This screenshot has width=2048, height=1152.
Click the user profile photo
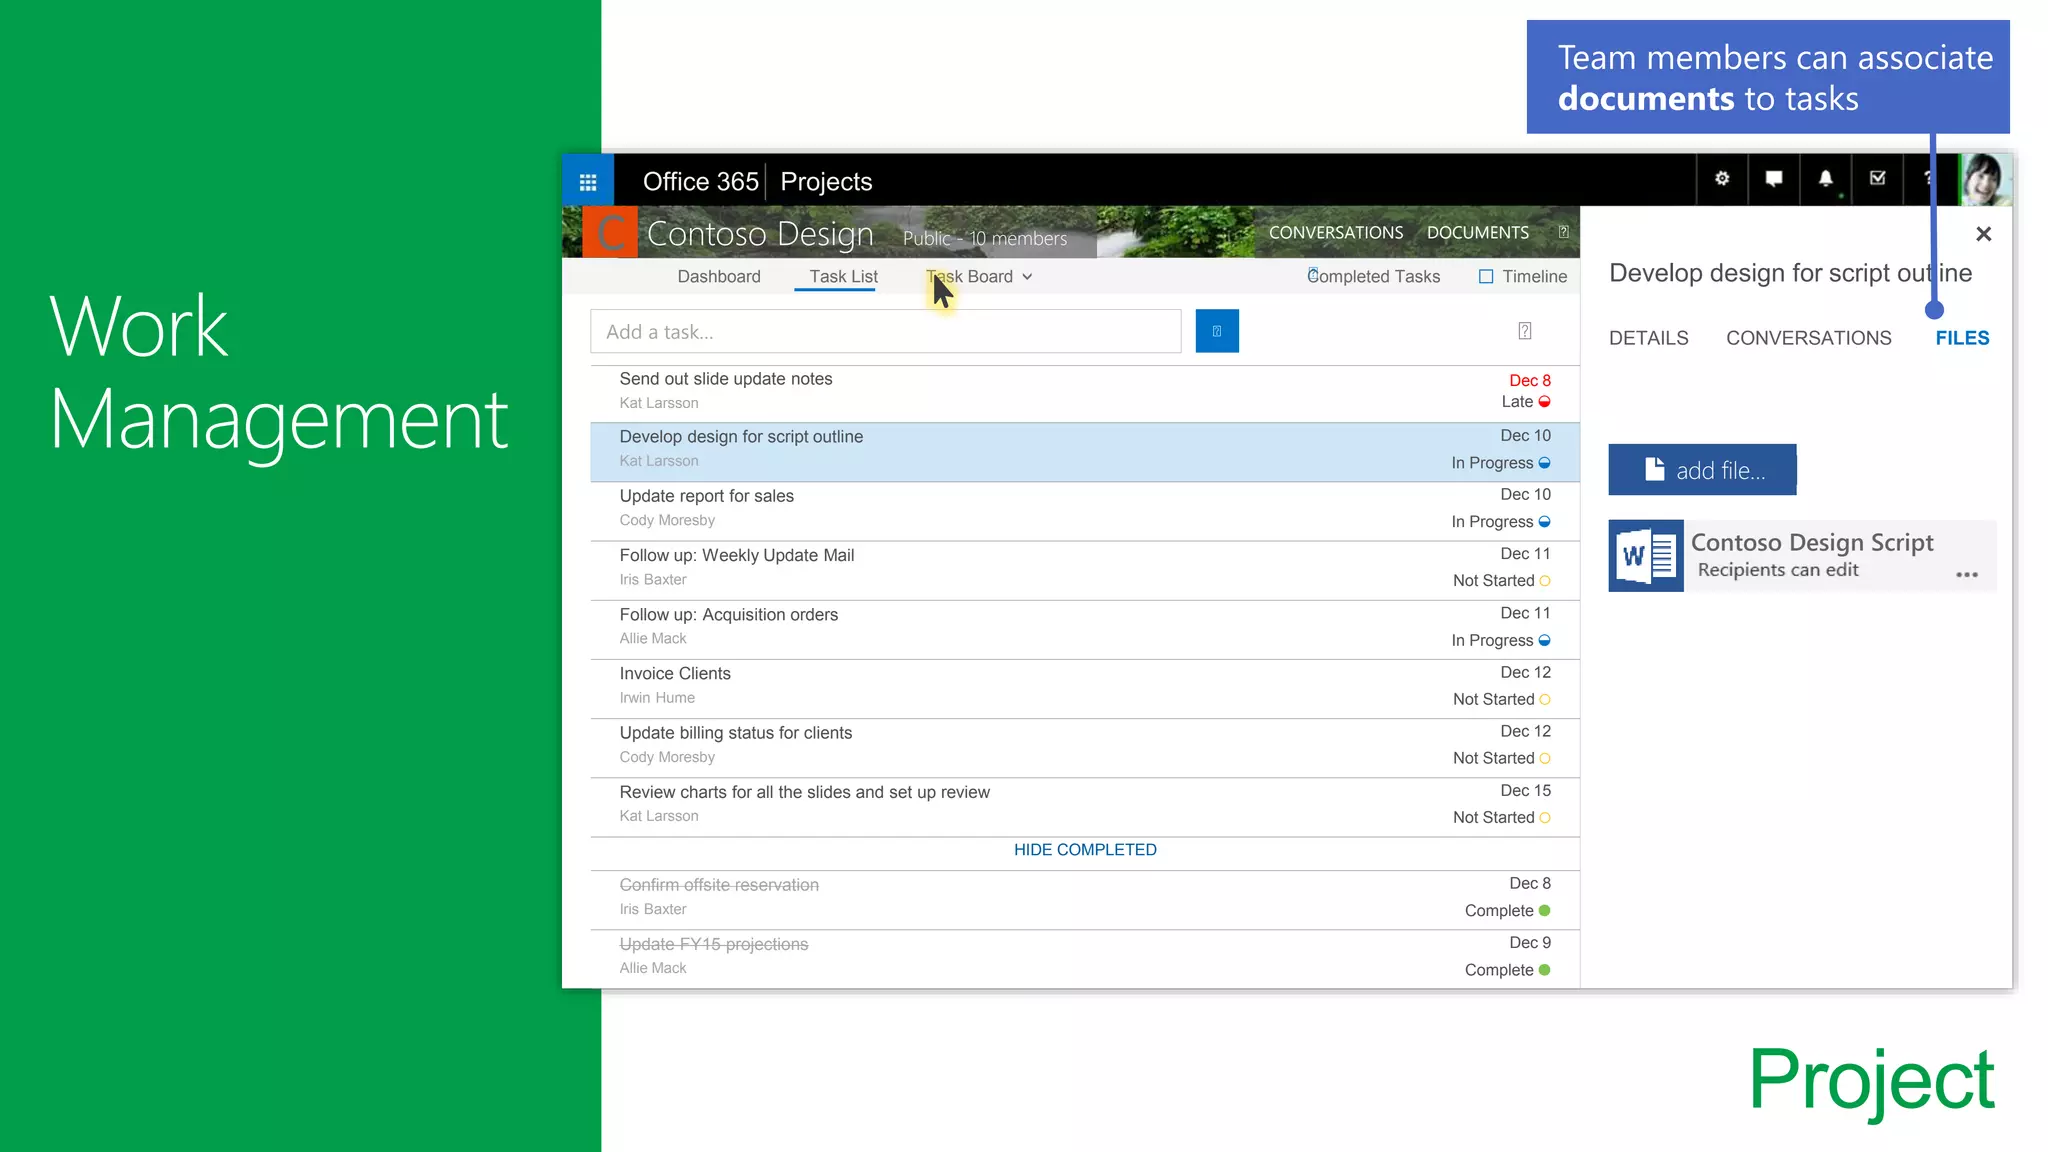pyautogui.click(x=1984, y=180)
